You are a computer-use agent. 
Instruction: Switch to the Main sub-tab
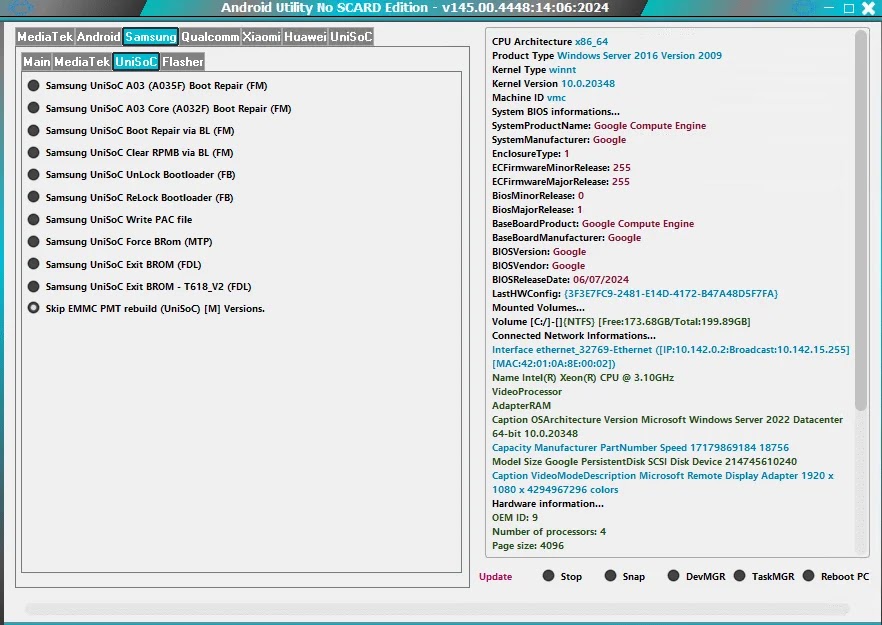(x=37, y=61)
